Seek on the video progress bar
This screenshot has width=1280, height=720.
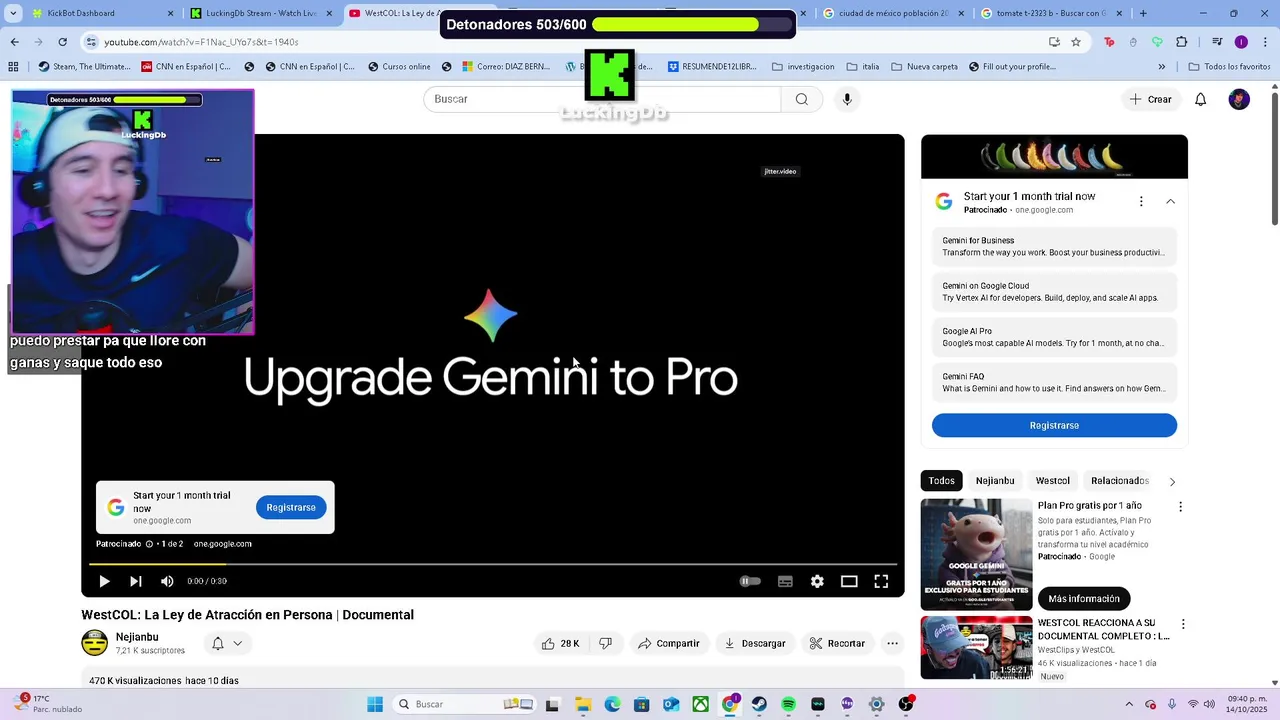[493, 564]
